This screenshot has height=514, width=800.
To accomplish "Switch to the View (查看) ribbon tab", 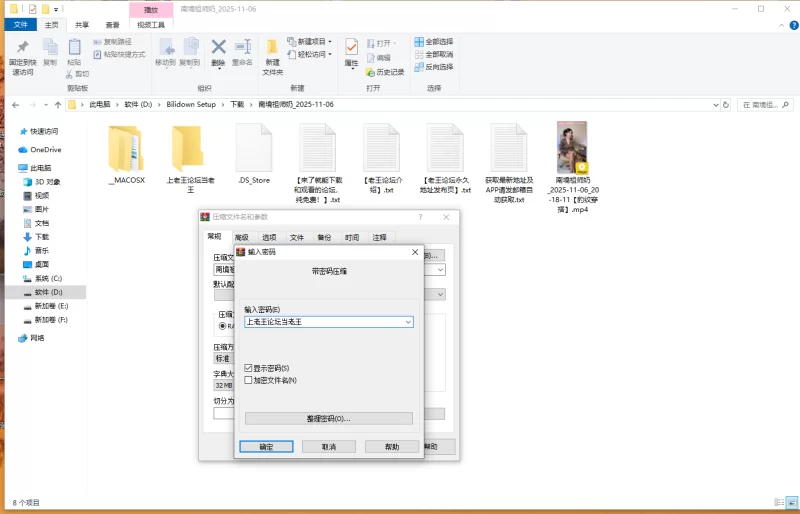I will point(113,25).
